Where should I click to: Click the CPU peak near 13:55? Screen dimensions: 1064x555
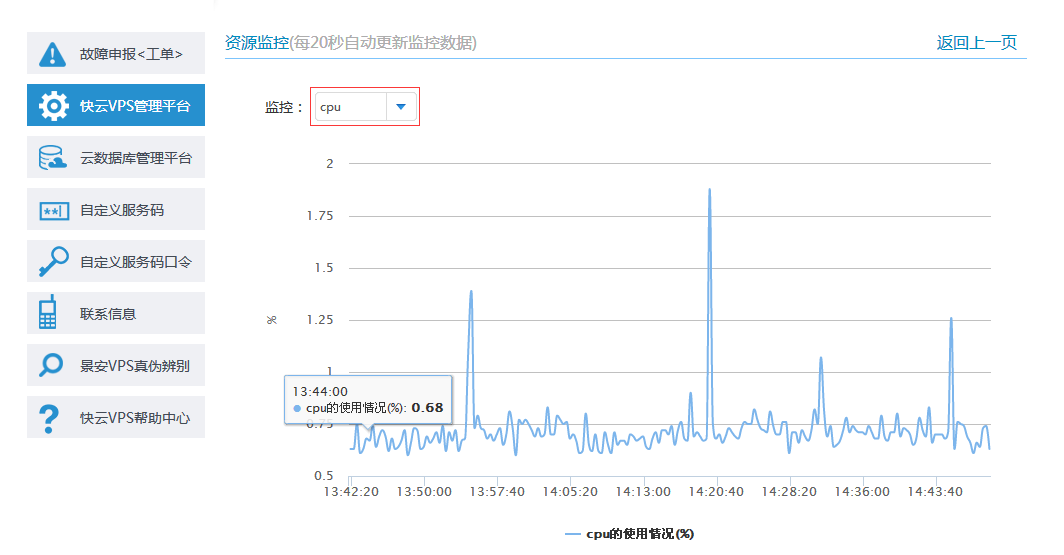tap(470, 291)
